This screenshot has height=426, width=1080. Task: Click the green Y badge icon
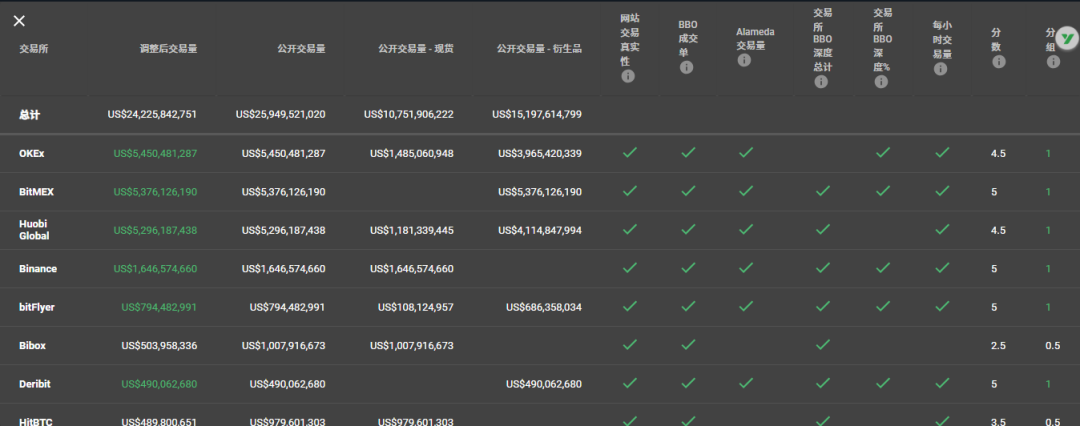[1067, 37]
